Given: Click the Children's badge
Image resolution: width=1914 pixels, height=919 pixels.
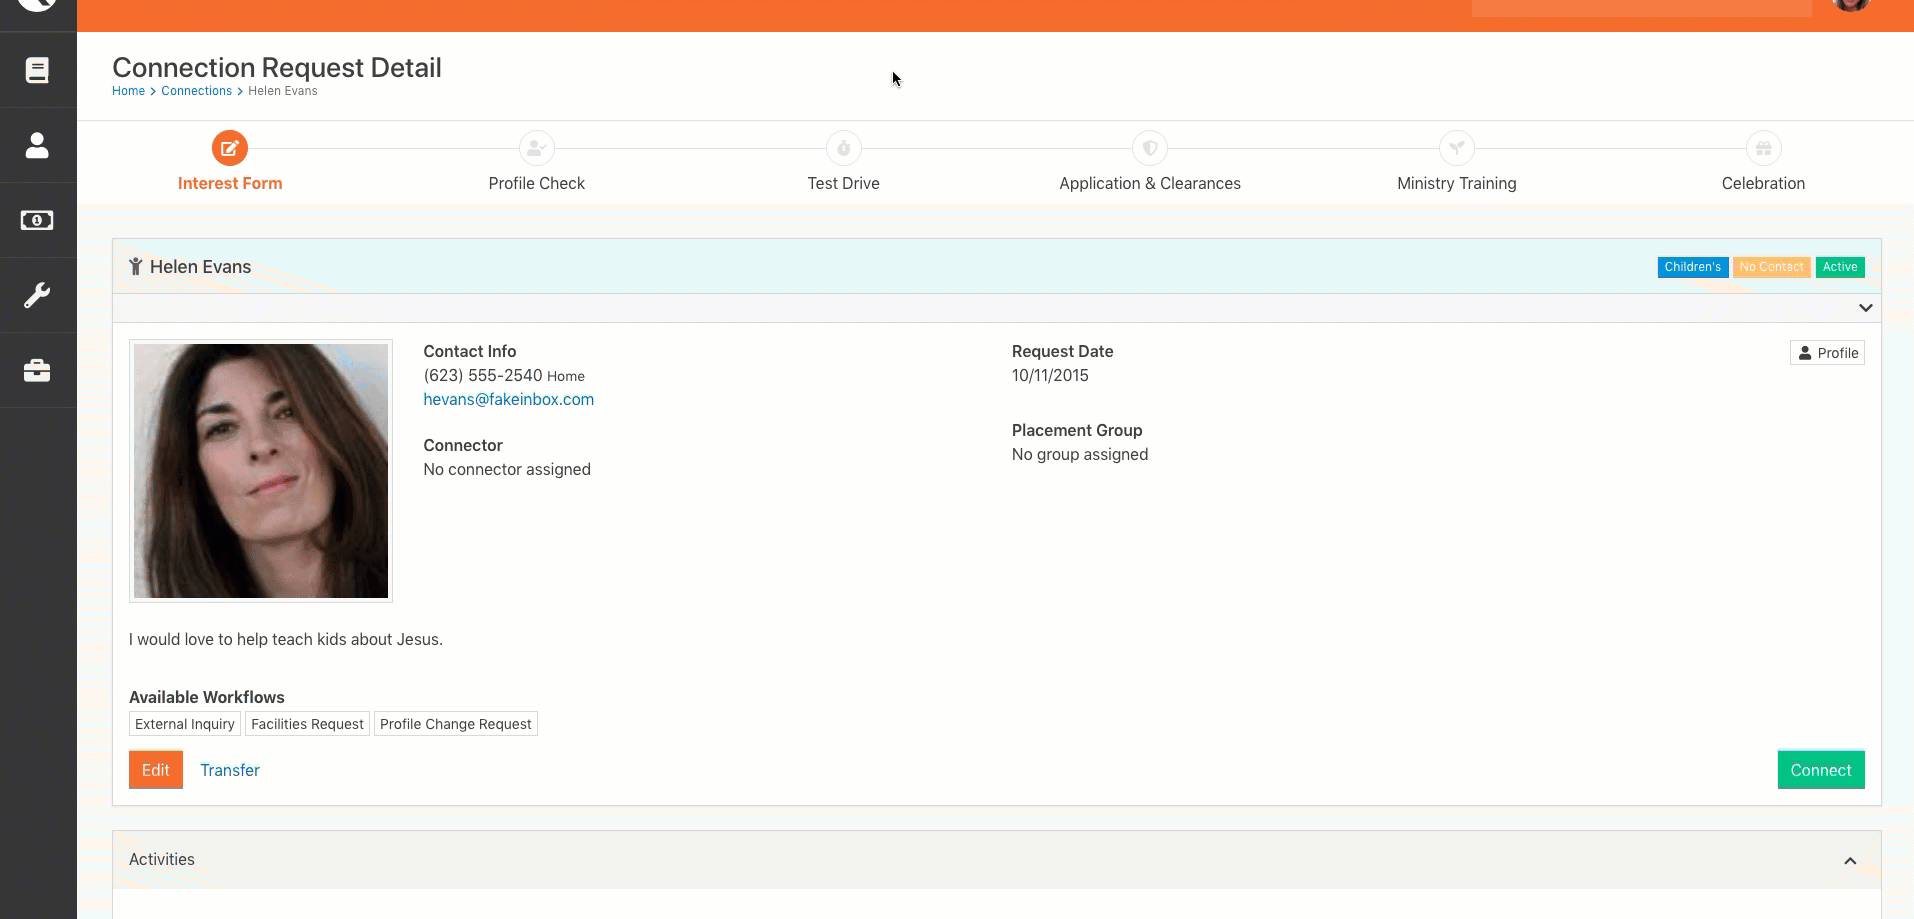Looking at the screenshot, I should coord(1693,267).
